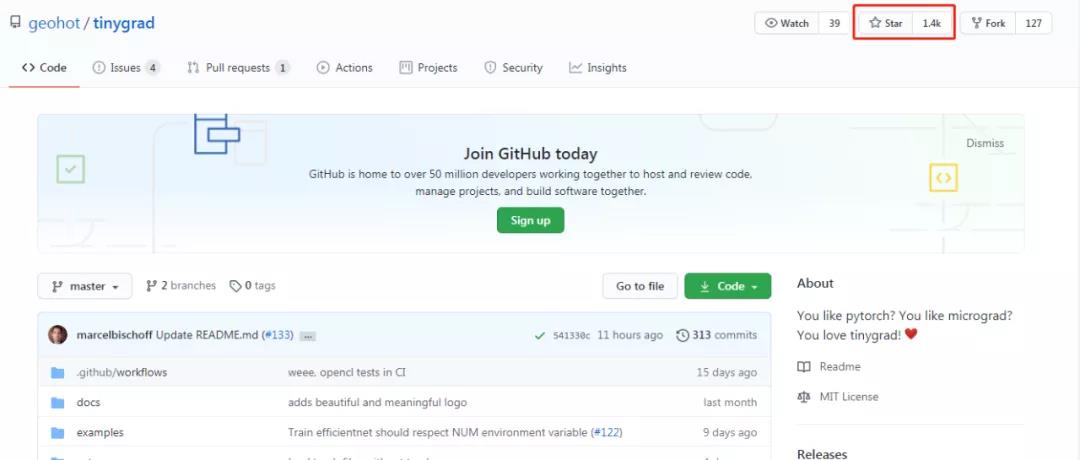
Task: Click the 1.4k stargazers count
Action: [932, 23]
